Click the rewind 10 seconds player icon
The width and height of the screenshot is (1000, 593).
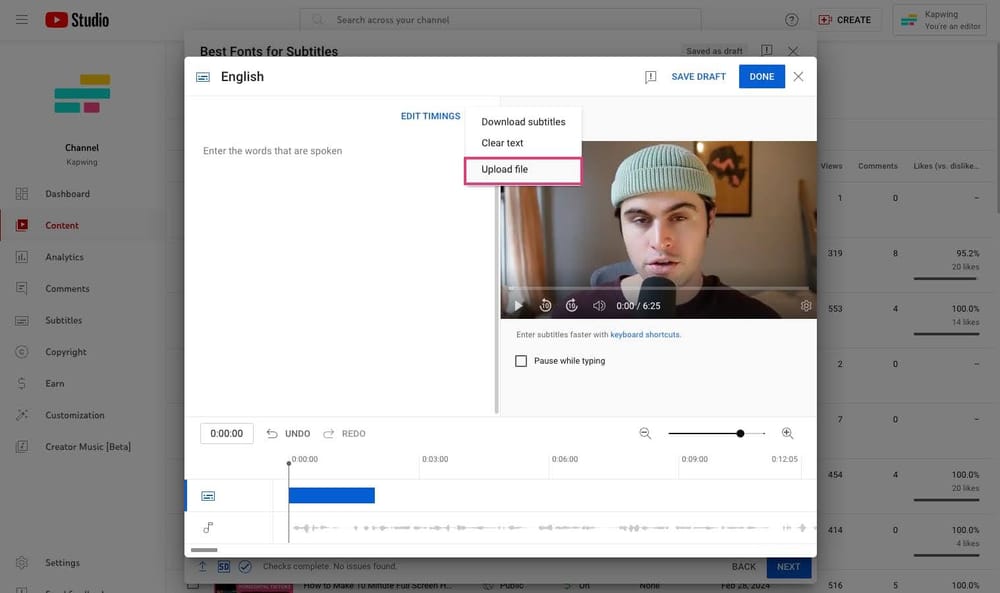tap(545, 304)
